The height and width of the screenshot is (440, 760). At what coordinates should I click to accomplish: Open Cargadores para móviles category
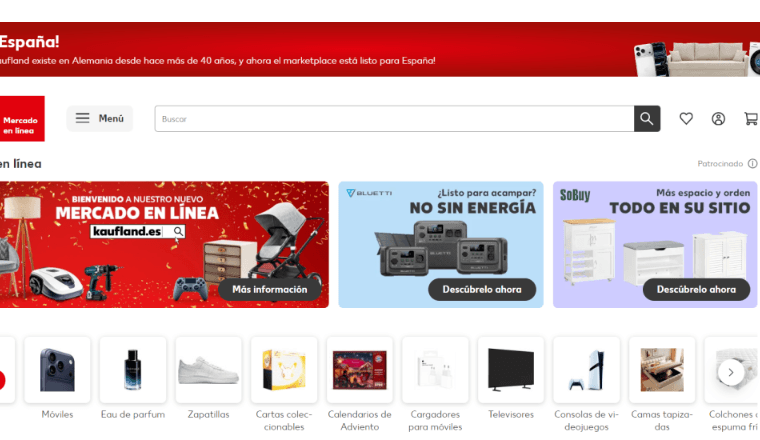pos(435,384)
